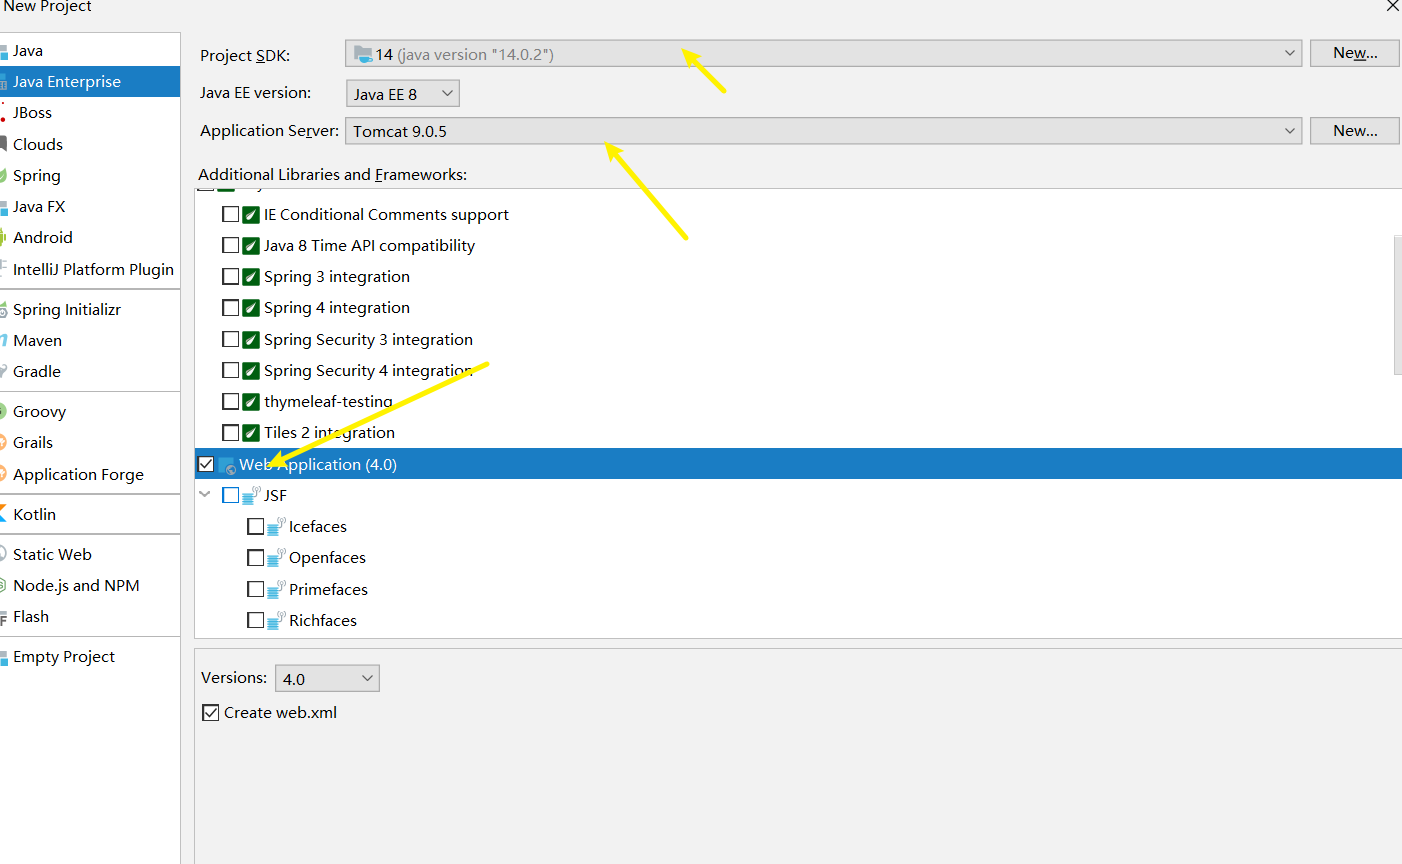Click the Spring Security 3 library icon
1402x864 pixels.
tap(251, 339)
